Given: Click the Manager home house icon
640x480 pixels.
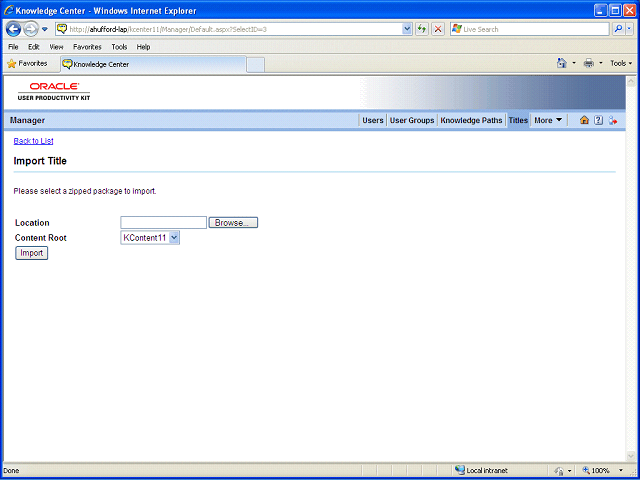Looking at the screenshot, I should [584, 120].
